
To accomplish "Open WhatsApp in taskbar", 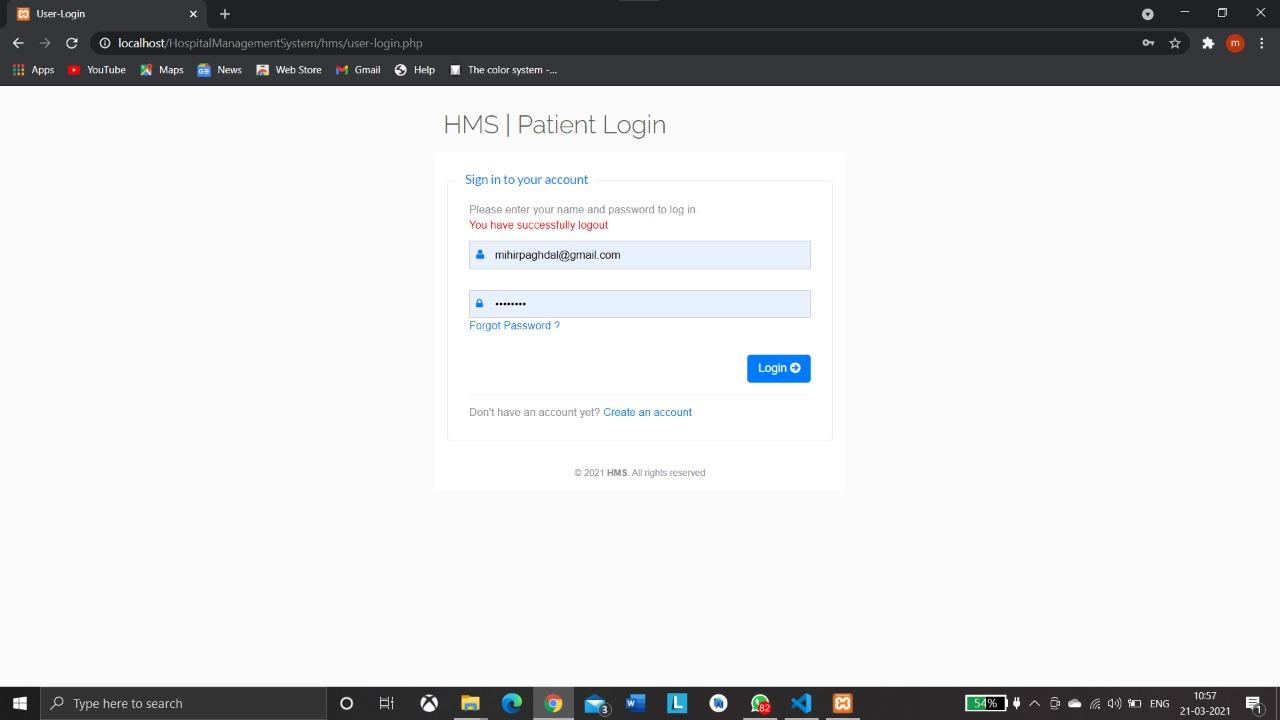I will (x=760, y=703).
